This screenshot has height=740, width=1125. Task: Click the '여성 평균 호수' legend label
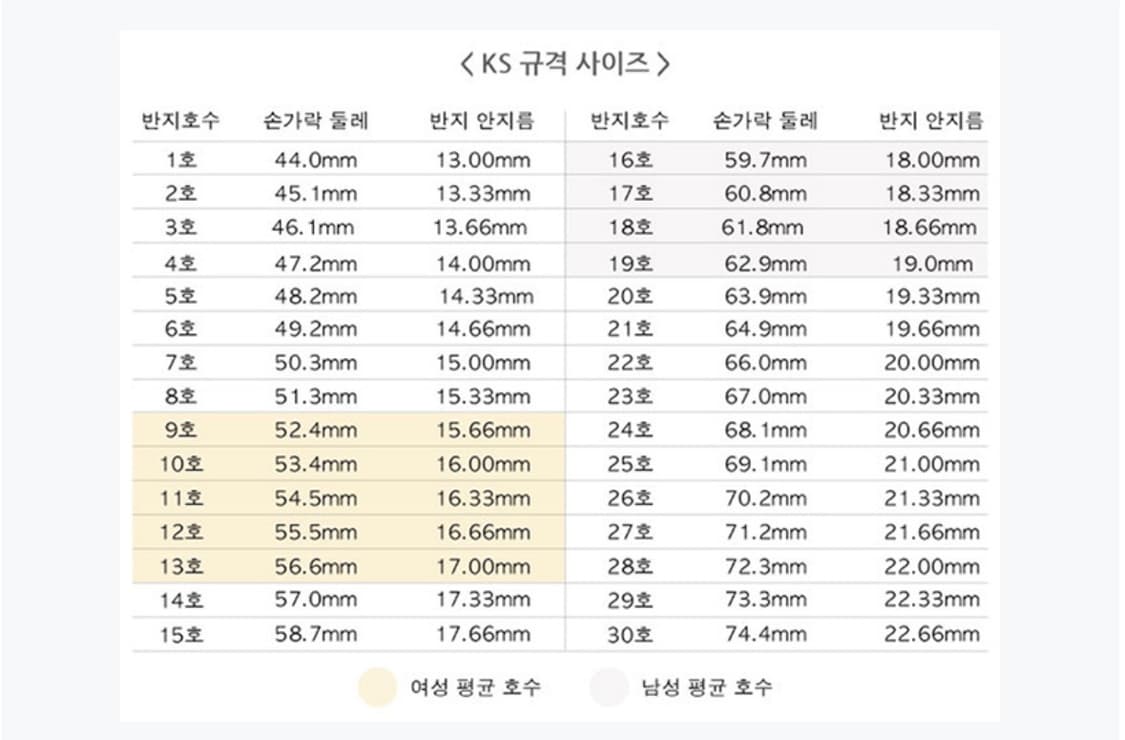pos(475,687)
